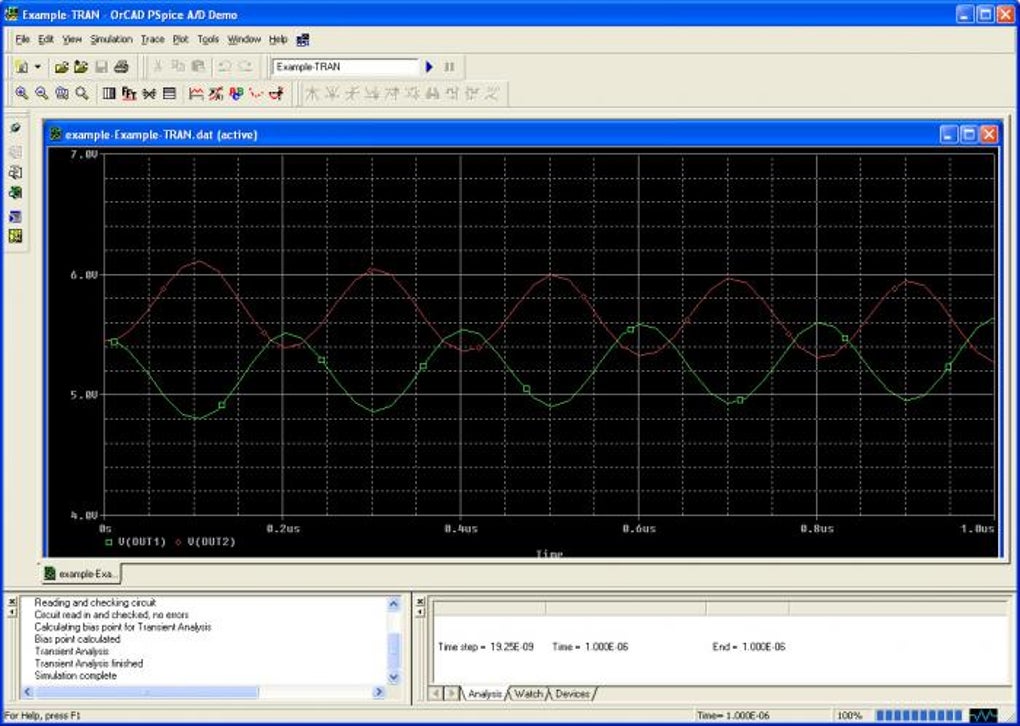Toggle the Log X Axis icon
The height and width of the screenshot is (726, 1020).
(x=109, y=94)
